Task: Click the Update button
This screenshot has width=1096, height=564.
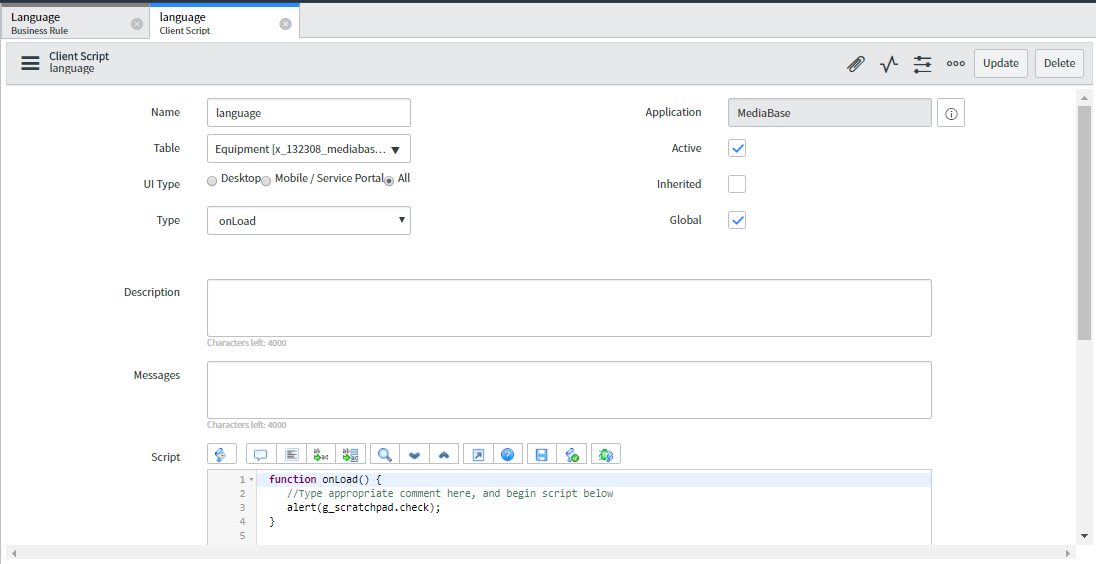Action: (x=1001, y=64)
